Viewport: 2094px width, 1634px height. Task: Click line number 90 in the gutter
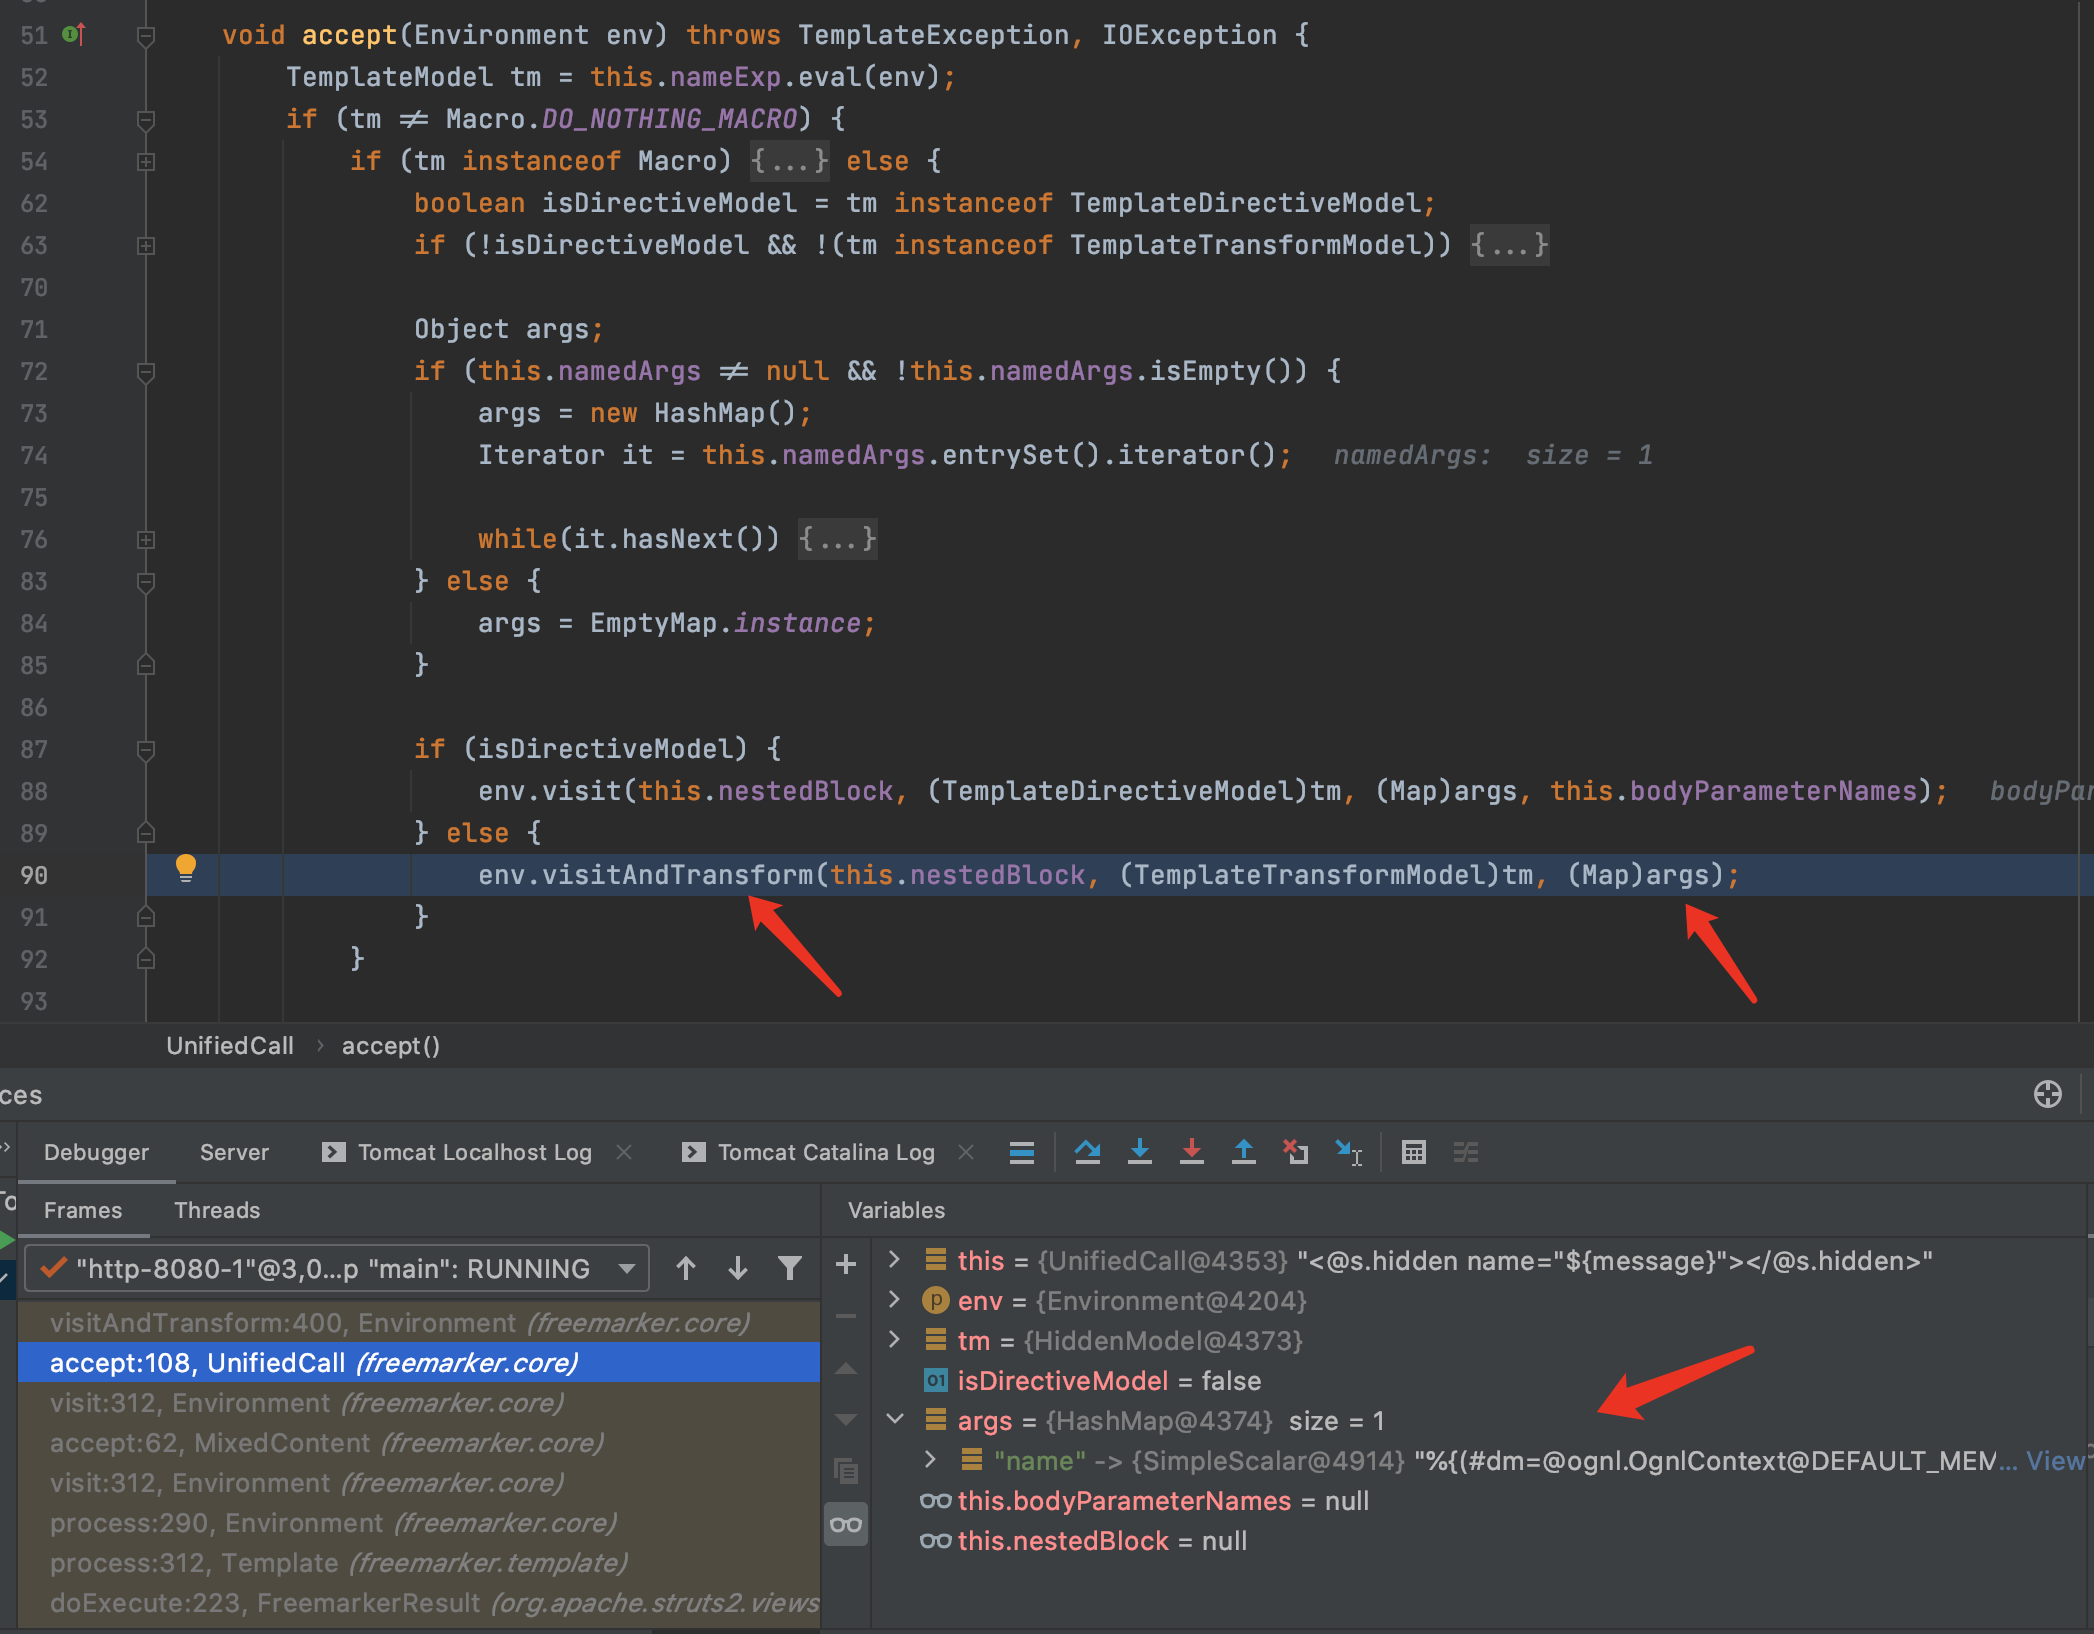(x=34, y=875)
